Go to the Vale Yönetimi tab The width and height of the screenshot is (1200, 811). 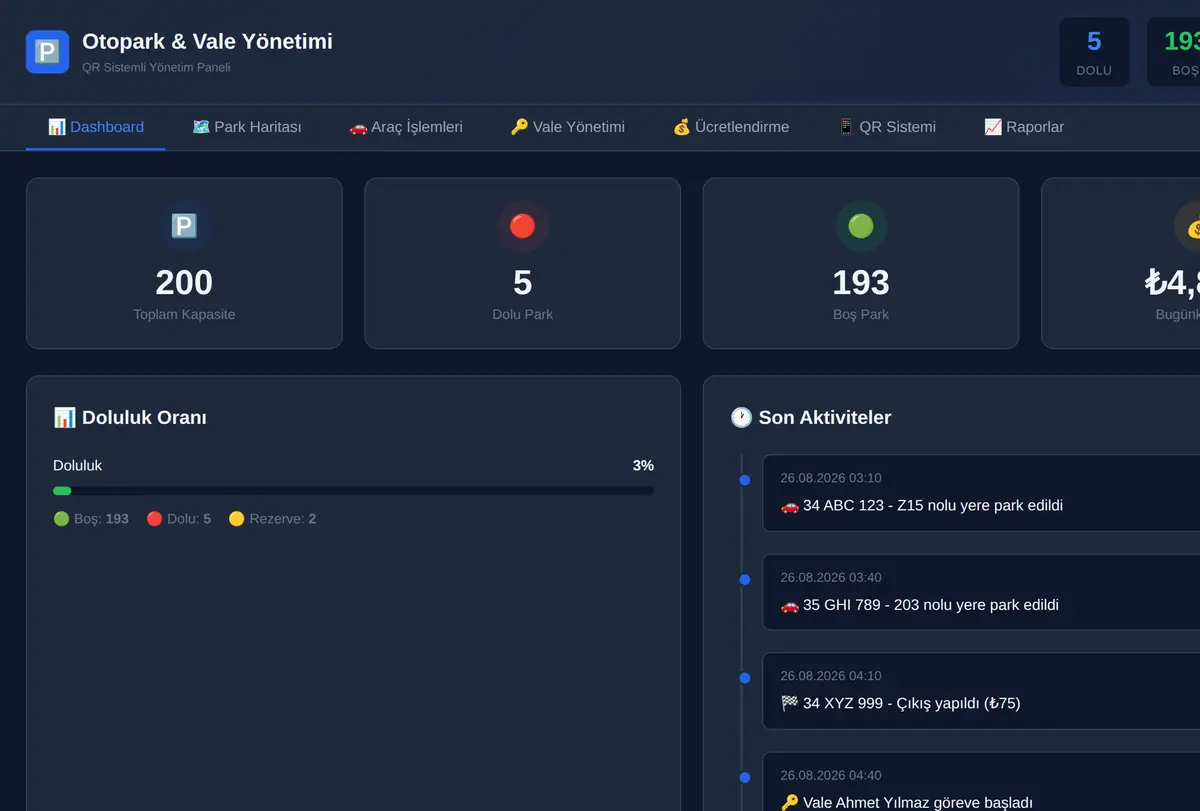pos(567,127)
